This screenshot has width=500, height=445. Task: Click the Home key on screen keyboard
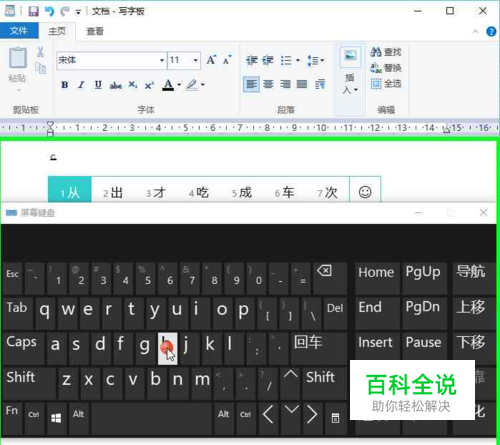pos(378,279)
